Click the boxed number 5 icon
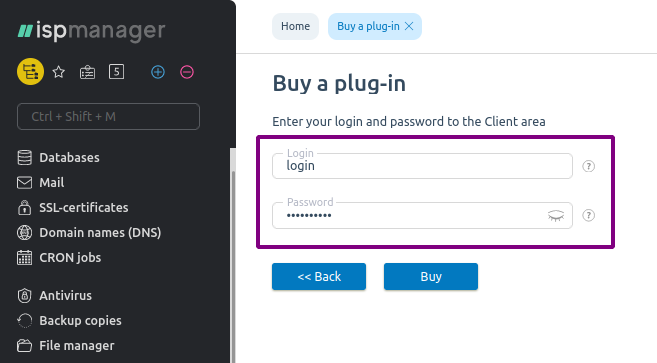Image resolution: width=657 pixels, height=363 pixels. (116, 72)
